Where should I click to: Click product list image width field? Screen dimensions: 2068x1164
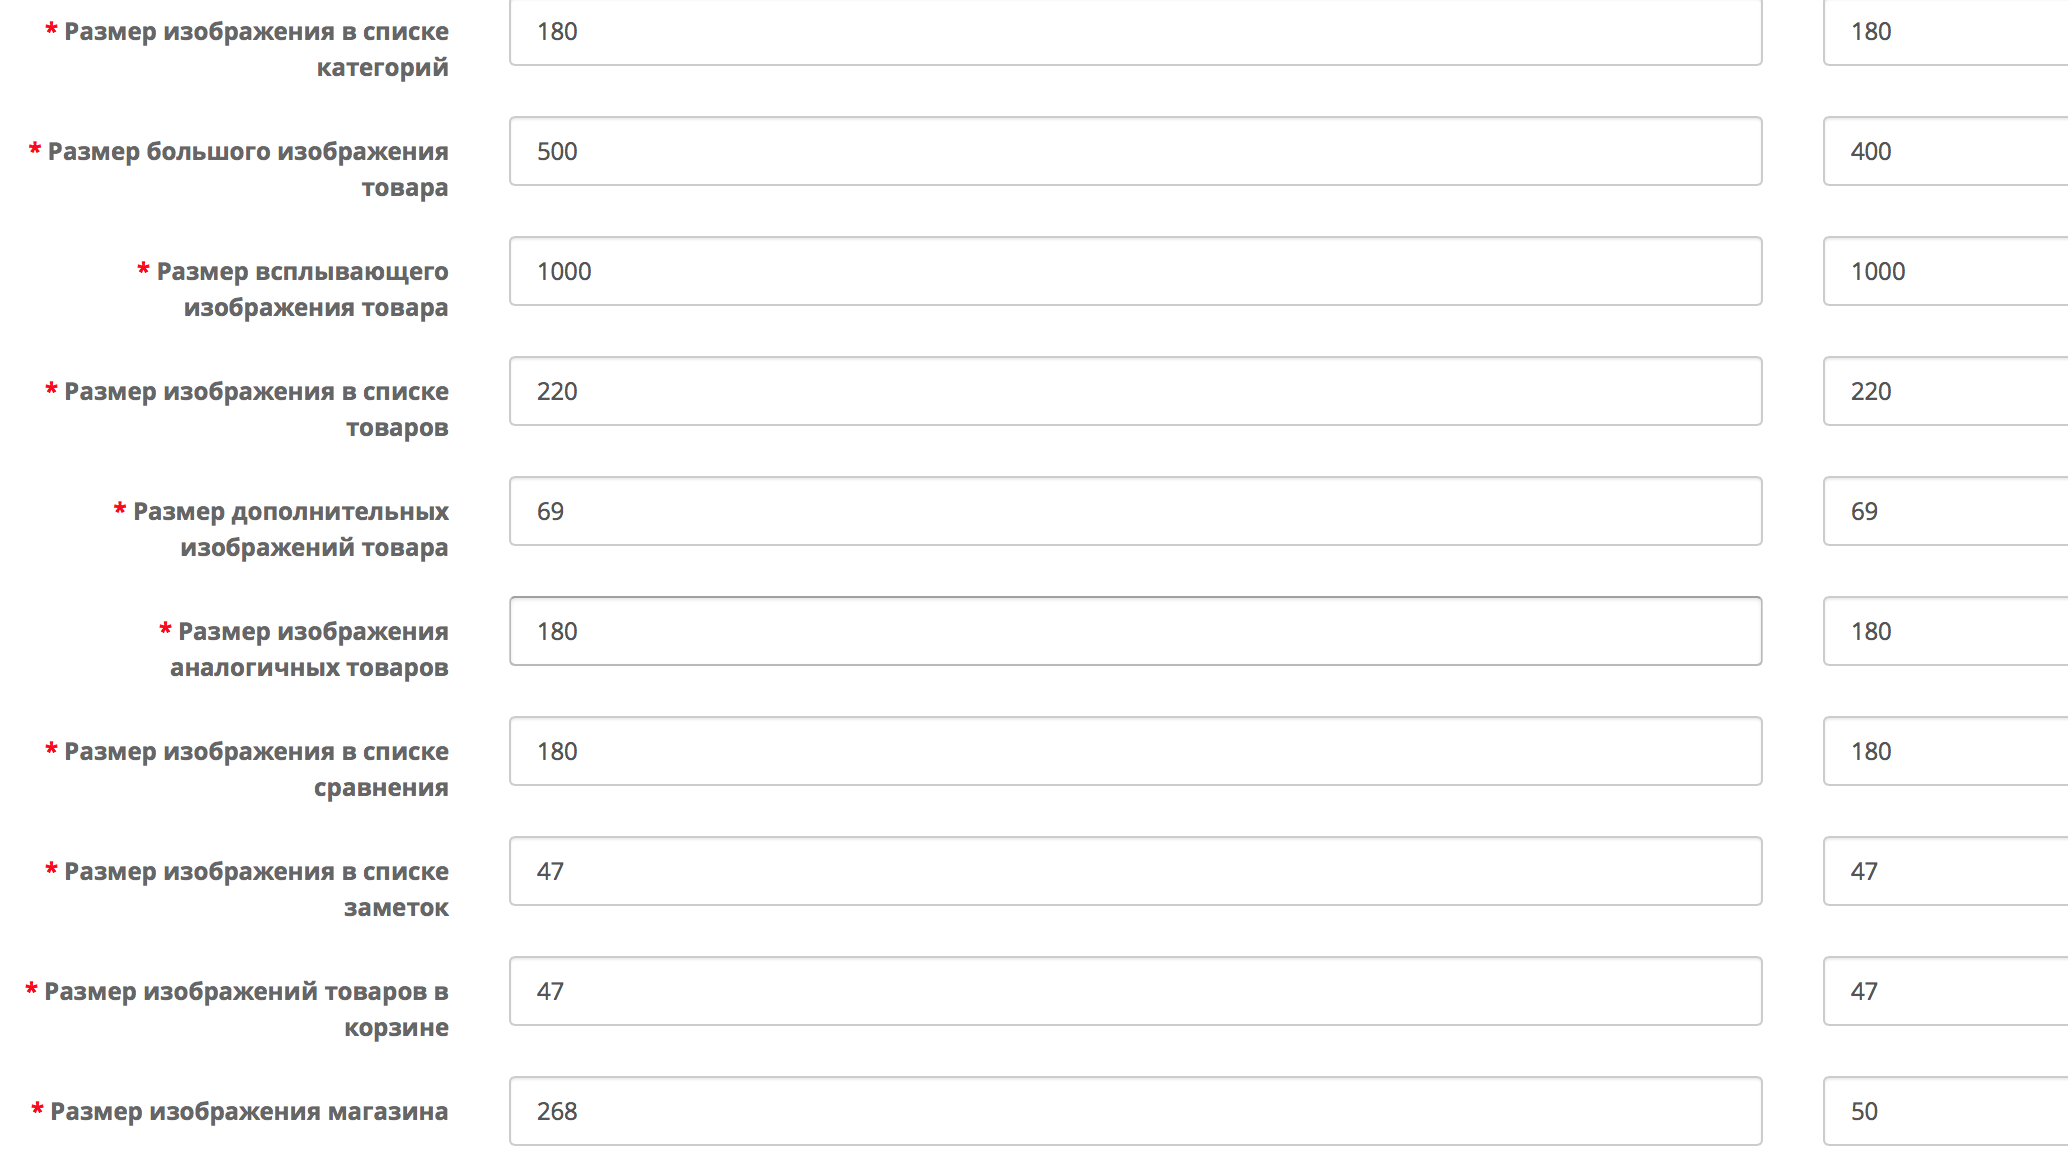(x=1135, y=391)
